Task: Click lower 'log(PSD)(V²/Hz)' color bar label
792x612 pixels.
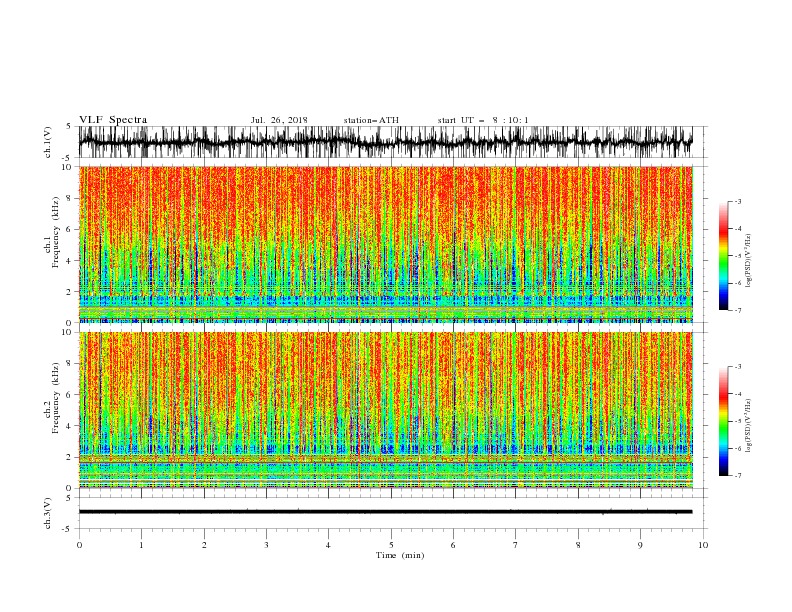Action: [748, 426]
